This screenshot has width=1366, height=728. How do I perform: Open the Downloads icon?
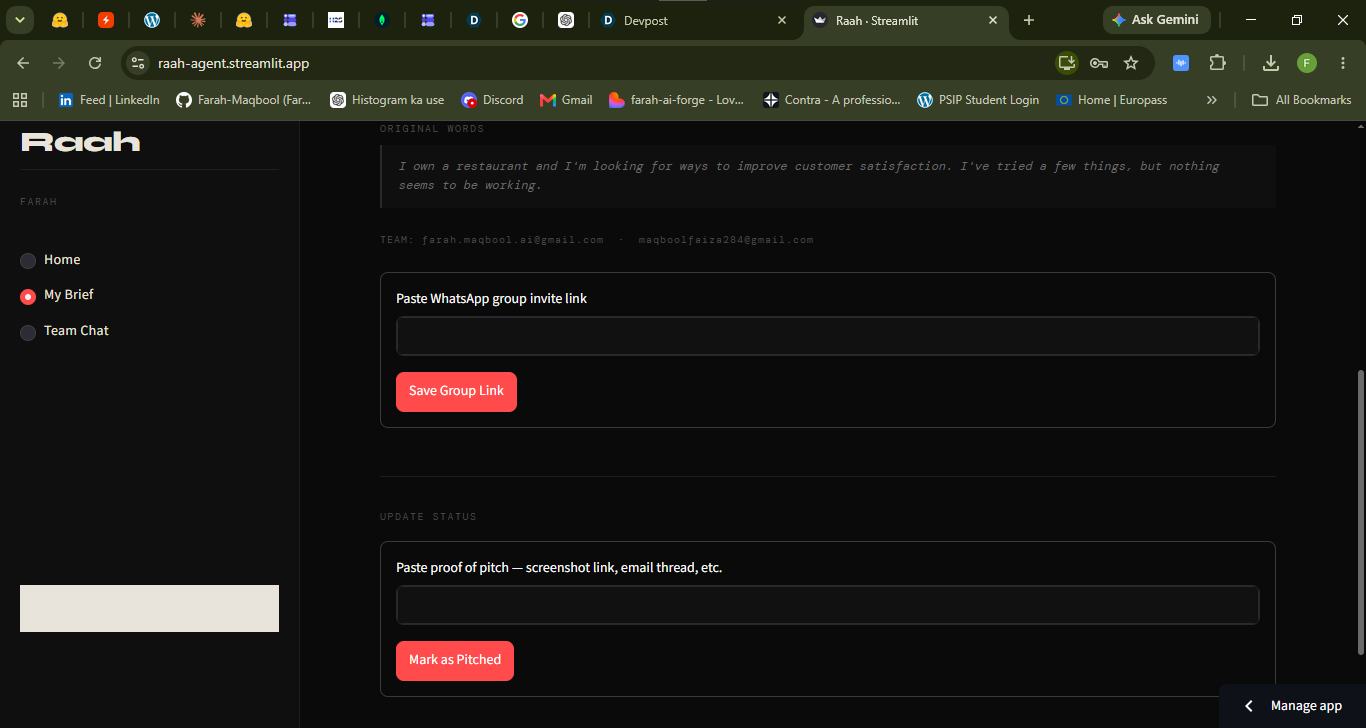tap(1271, 63)
